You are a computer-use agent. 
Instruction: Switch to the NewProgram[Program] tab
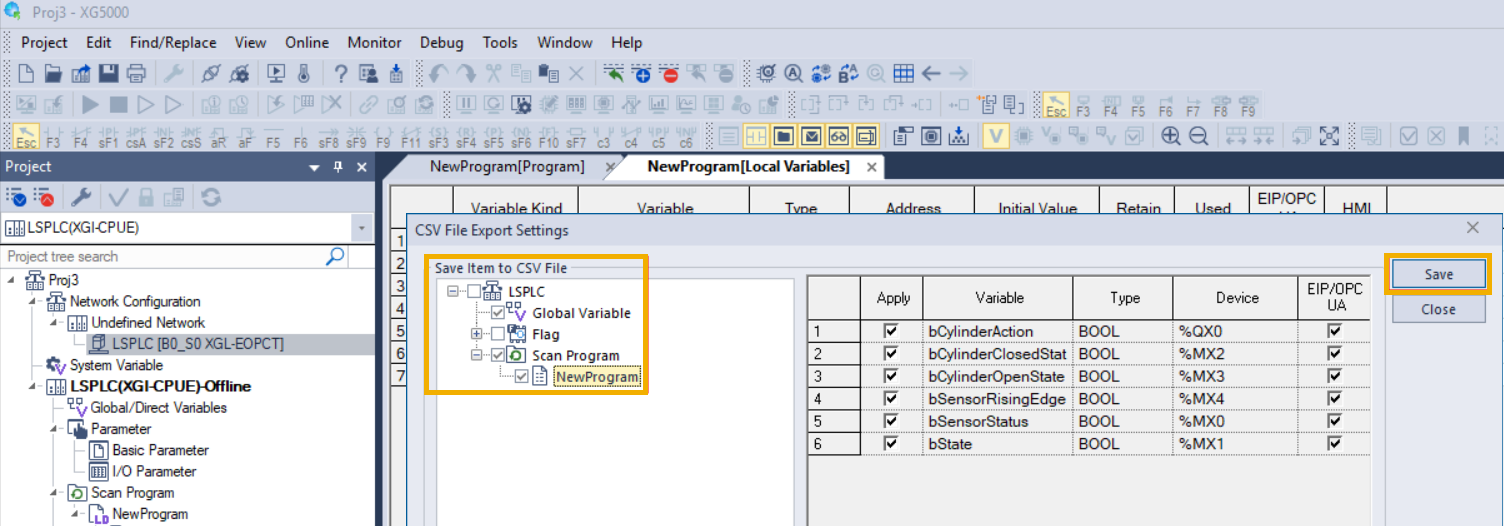(506, 166)
